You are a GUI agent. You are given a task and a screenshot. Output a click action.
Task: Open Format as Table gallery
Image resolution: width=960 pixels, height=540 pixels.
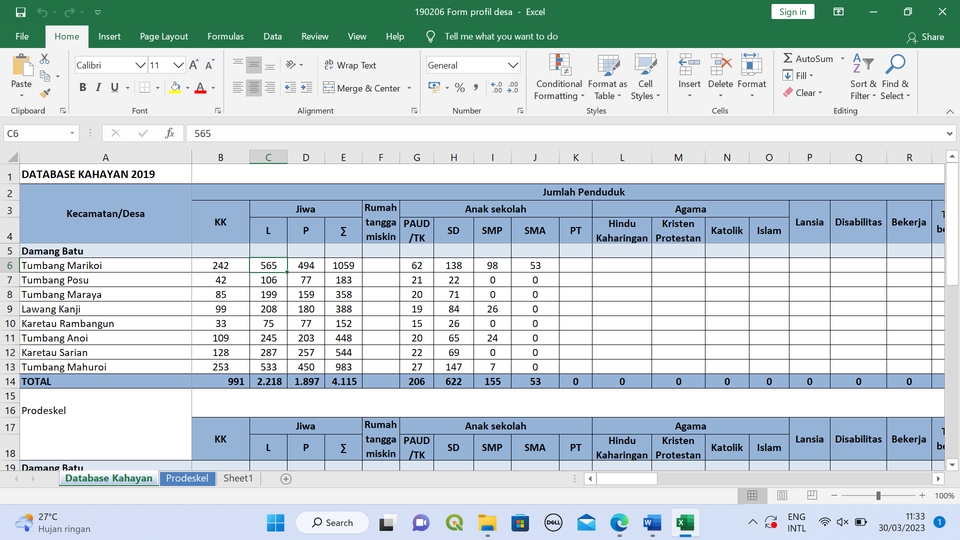(x=607, y=77)
